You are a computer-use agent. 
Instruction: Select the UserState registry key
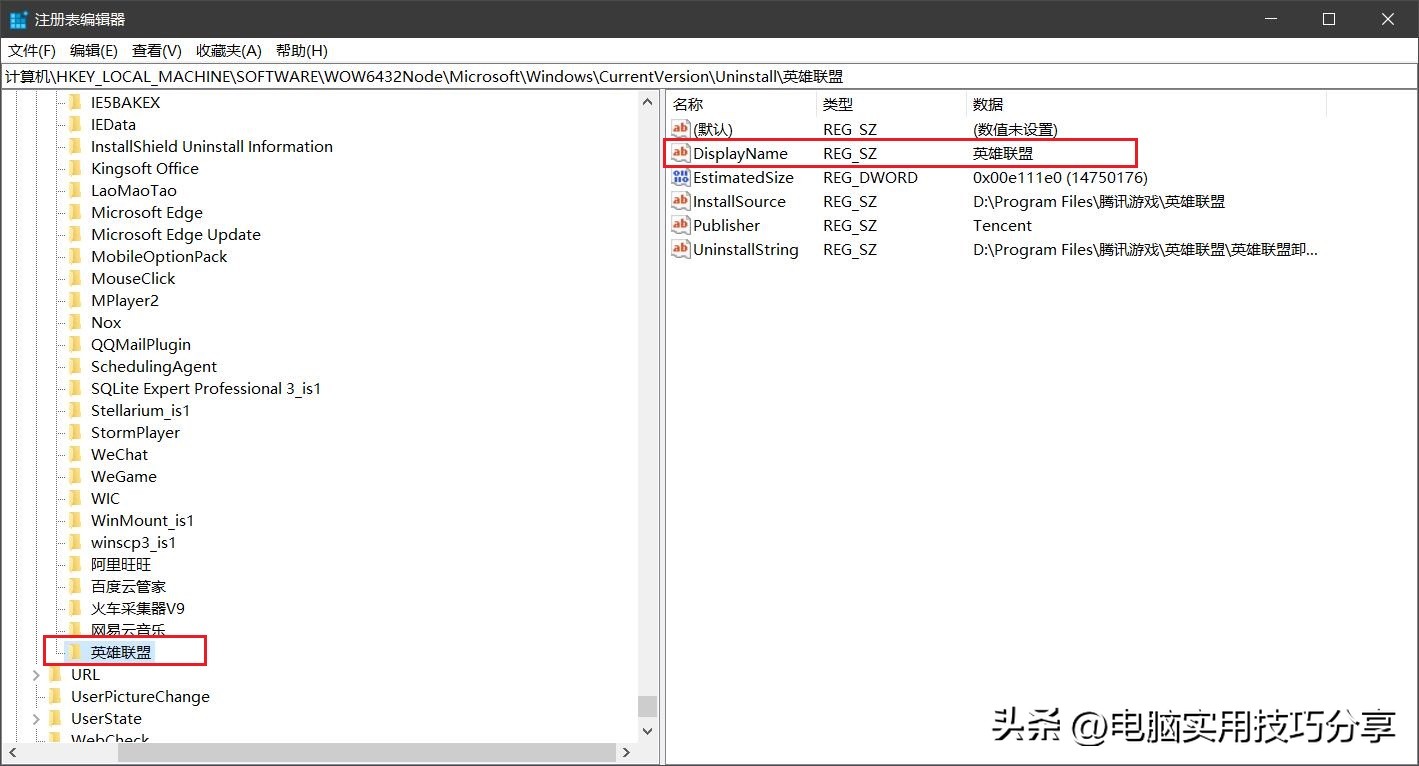pos(106,718)
